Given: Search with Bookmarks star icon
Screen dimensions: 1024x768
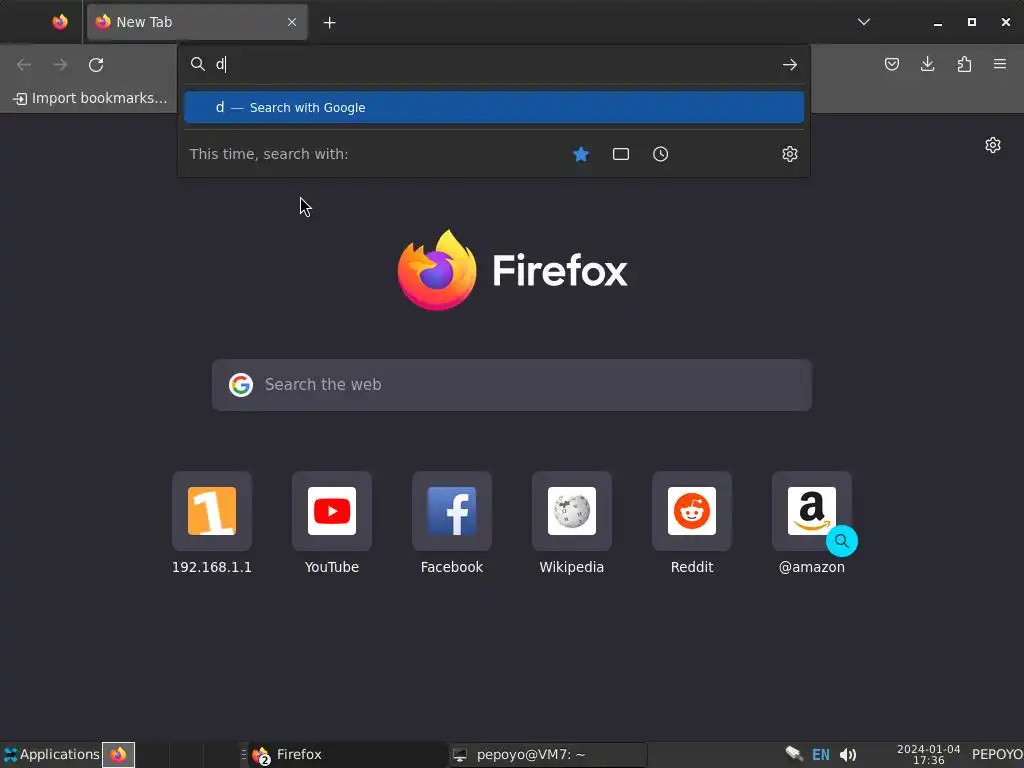Looking at the screenshot, I should click(x=581, y=154).
